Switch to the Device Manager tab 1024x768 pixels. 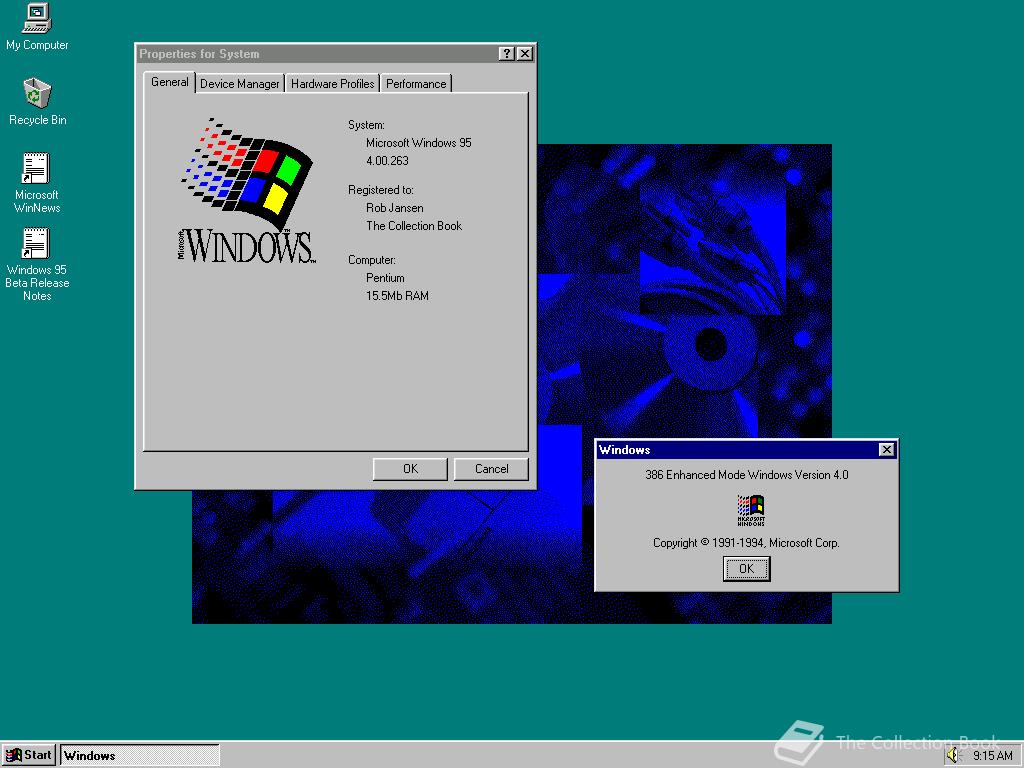pyautogui.click(x=239, y=84)
